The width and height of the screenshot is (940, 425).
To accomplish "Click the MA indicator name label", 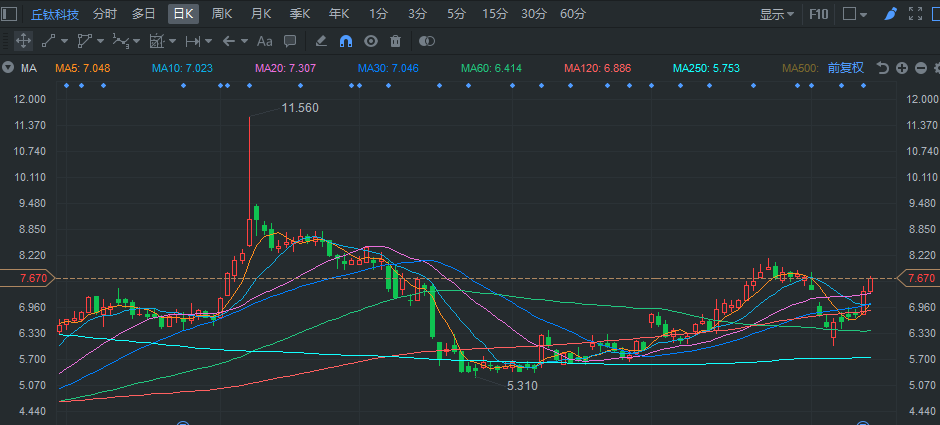I will click(x=29, y=68).
